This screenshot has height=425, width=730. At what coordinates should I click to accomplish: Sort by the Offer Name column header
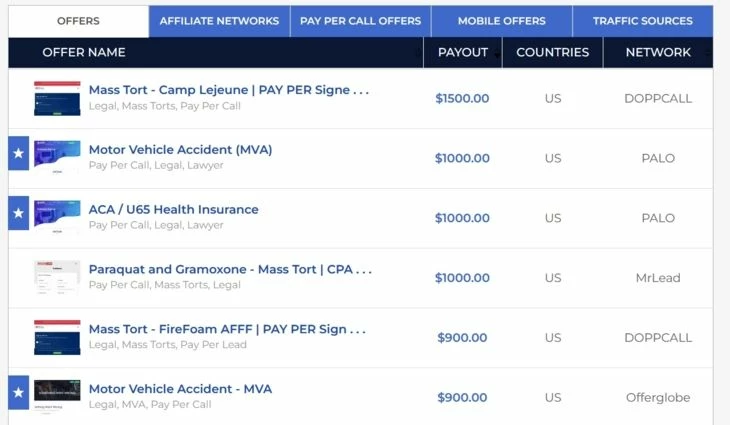84,52
